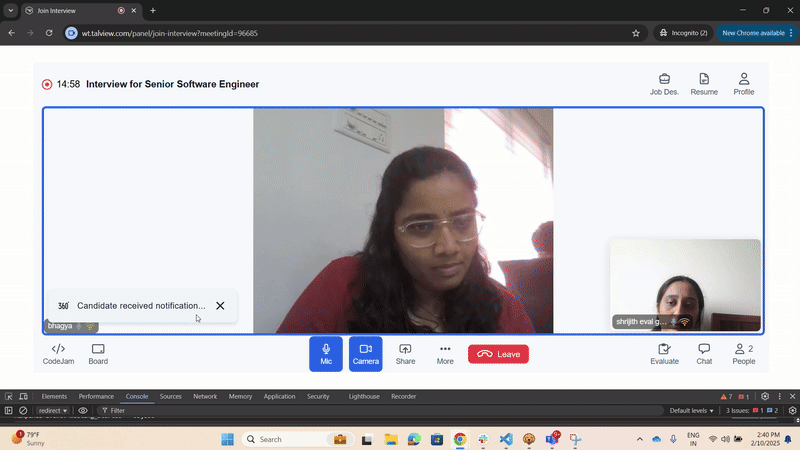This screenshot has height=450, width=800.
Task: Leave the interview call
Action: click(x=498, y=354)
